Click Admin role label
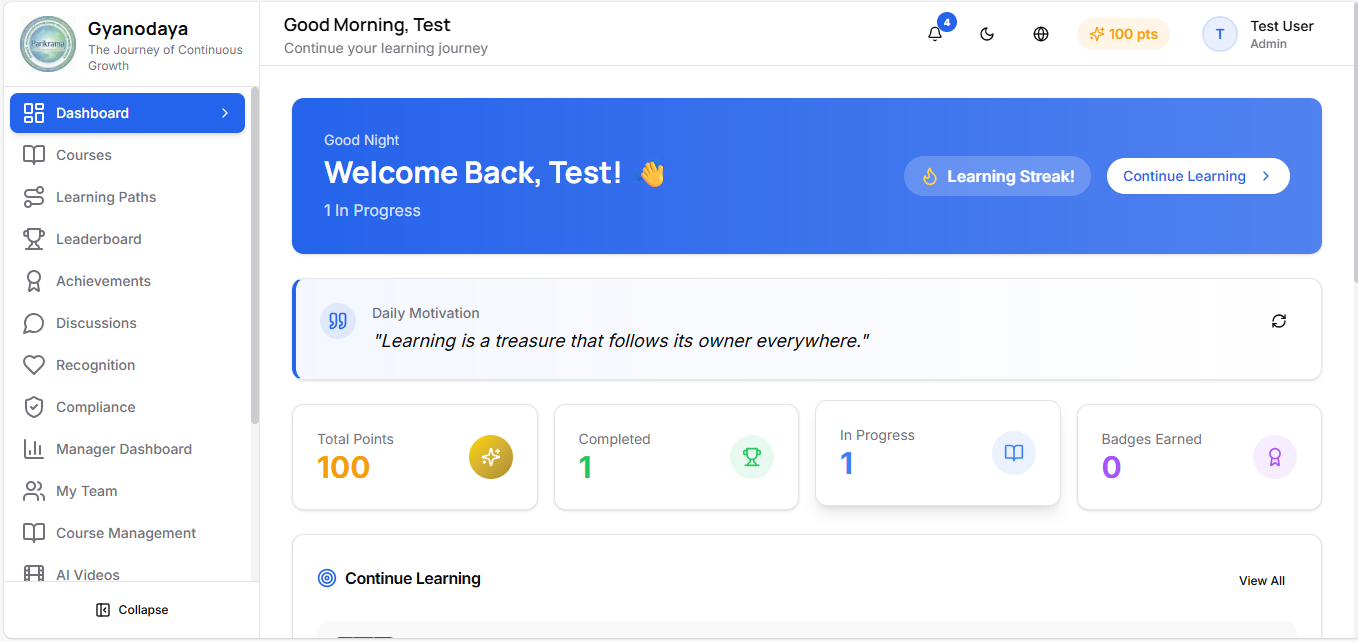 point(1269,44)
